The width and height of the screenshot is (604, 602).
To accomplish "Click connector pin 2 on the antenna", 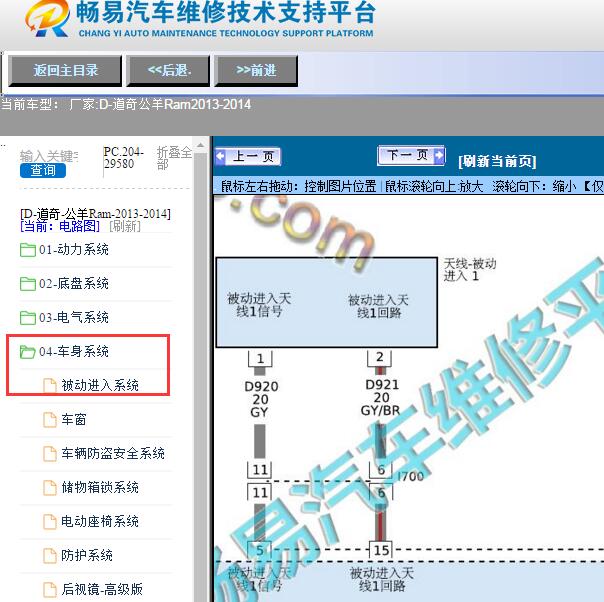I will (380, 357).
